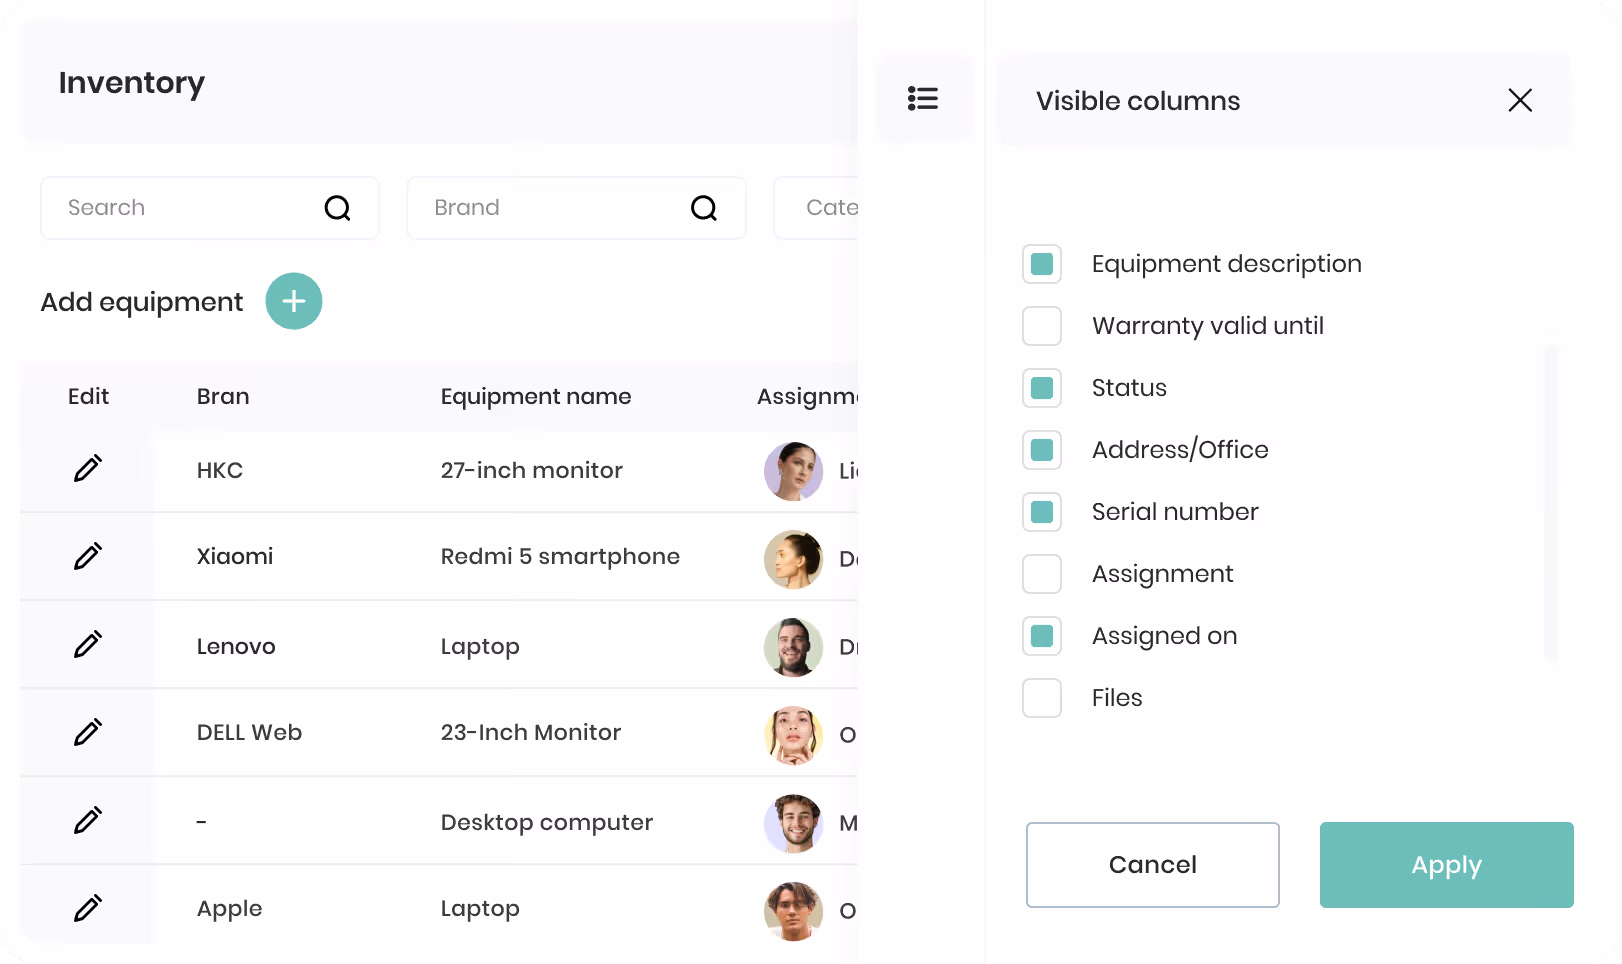Screen dimensions: 1622x964
Task: Click the edit pencil for DELL Web row
Action: pos(88,732)
